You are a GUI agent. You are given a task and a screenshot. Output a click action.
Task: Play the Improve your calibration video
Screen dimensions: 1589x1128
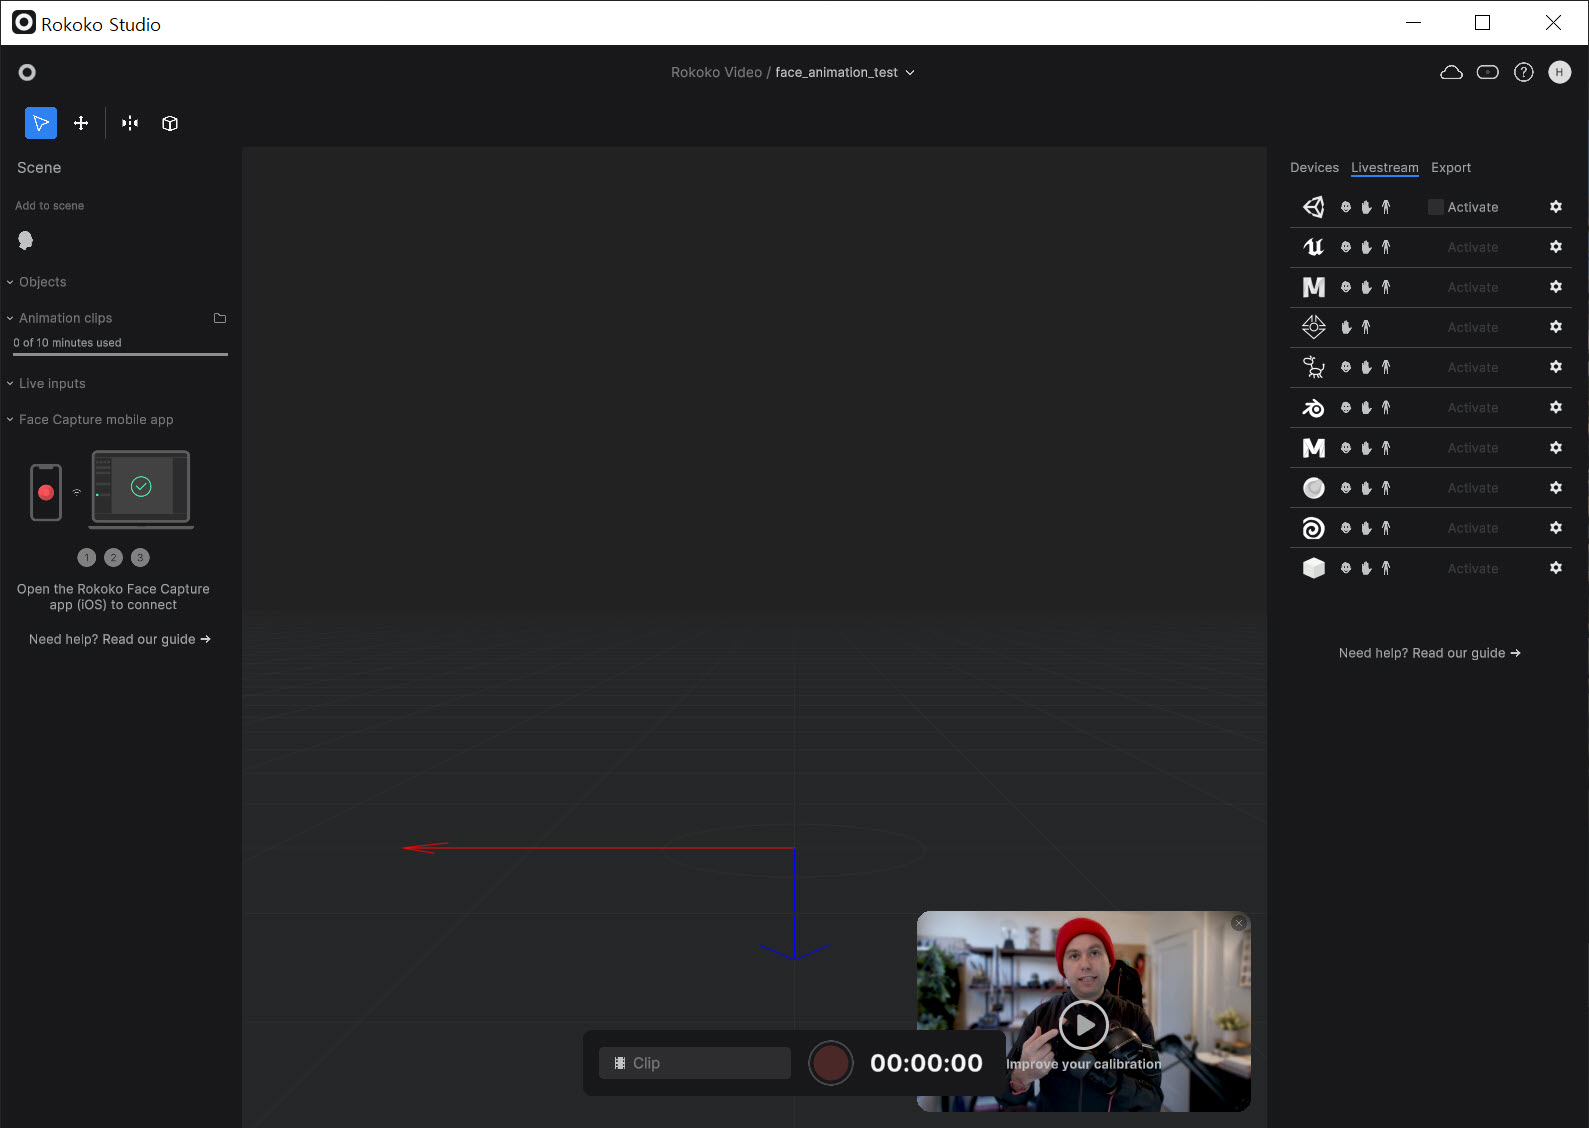tap(1084, 1024)
